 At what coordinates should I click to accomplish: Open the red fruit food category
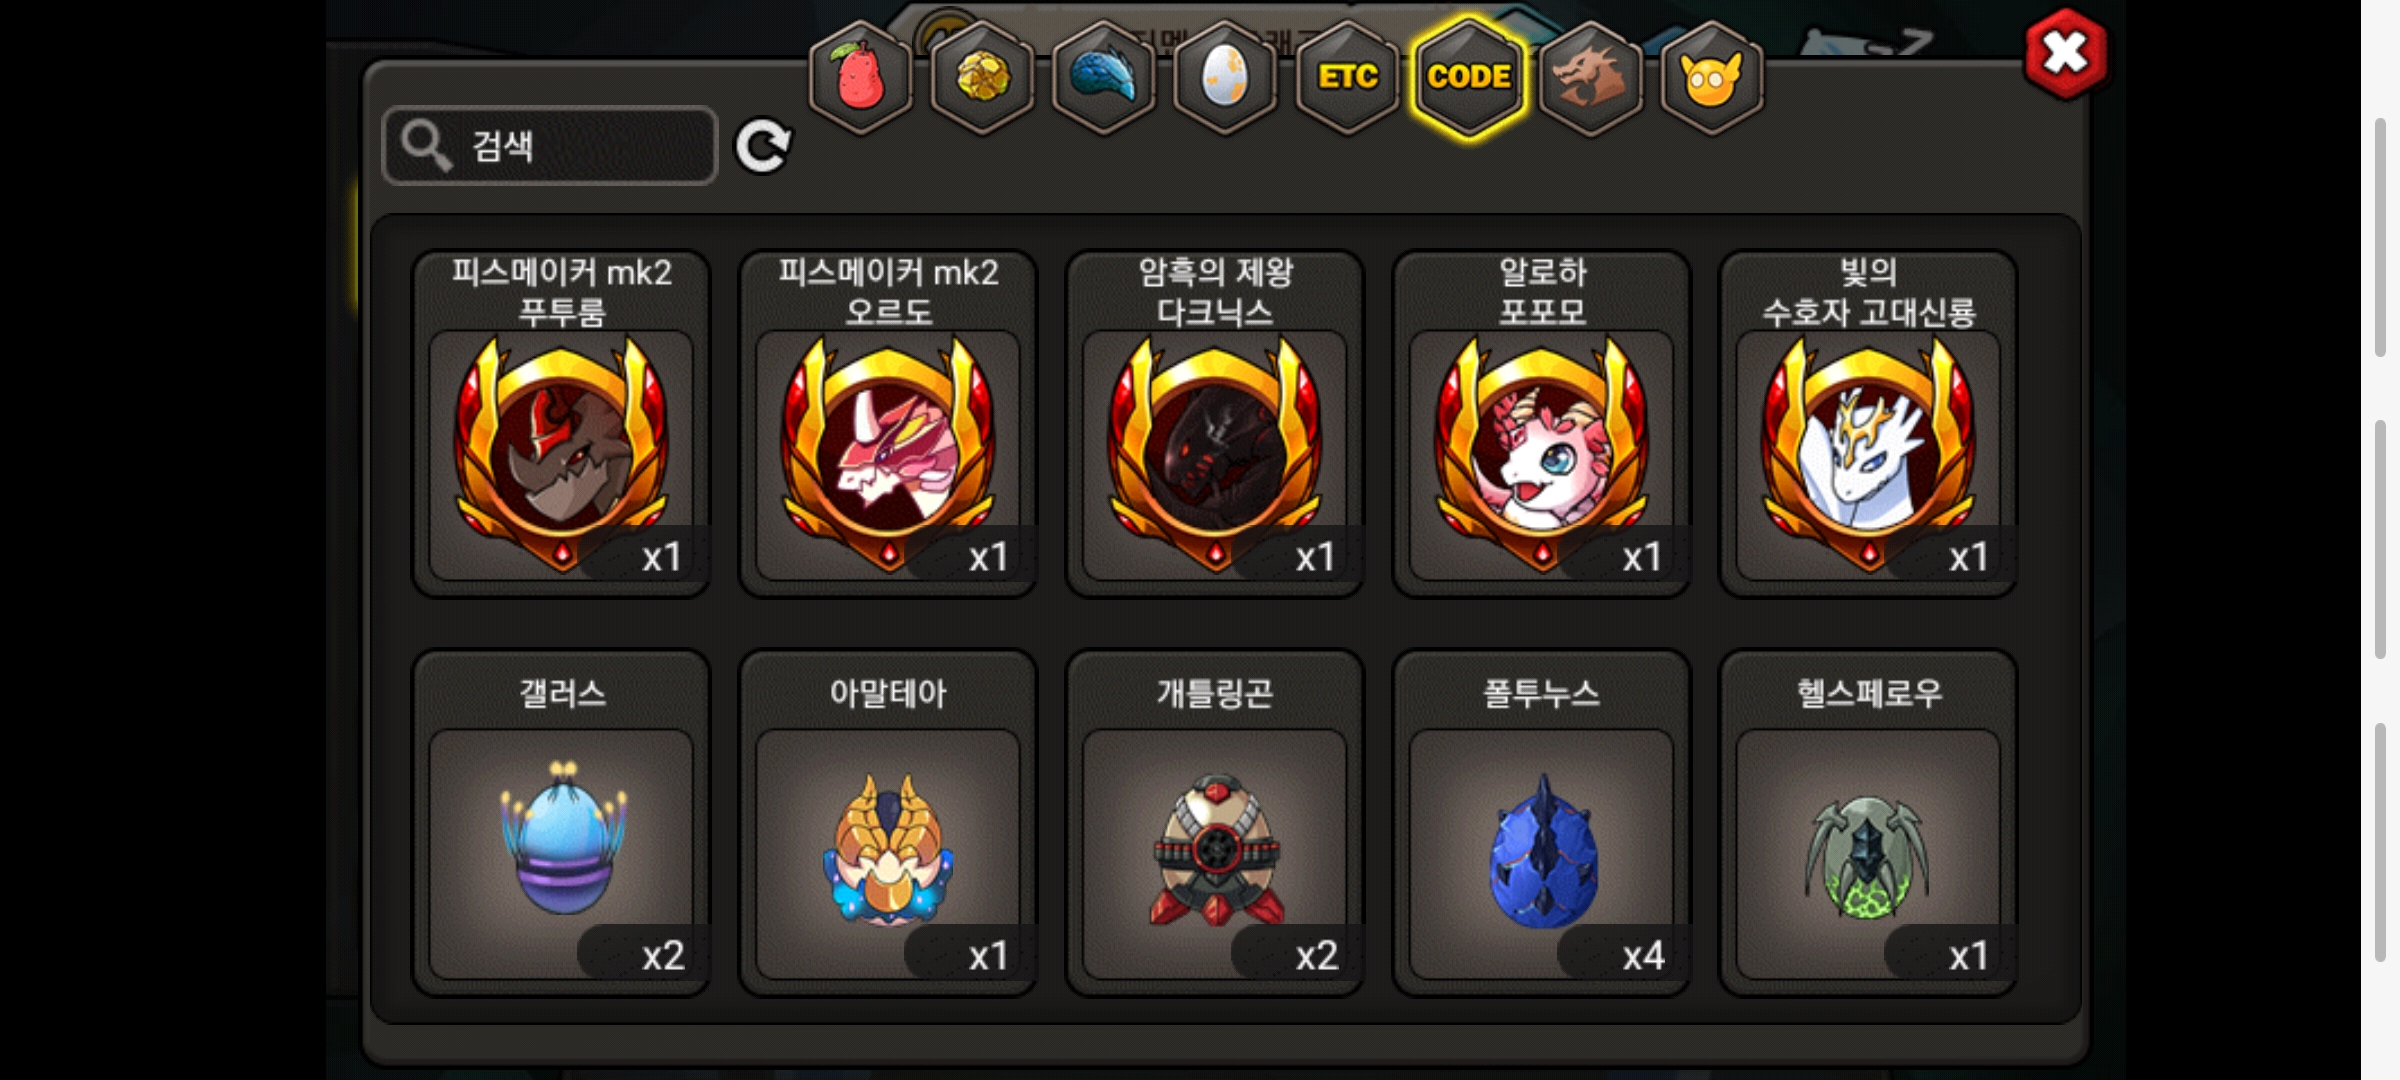(860, 77)
